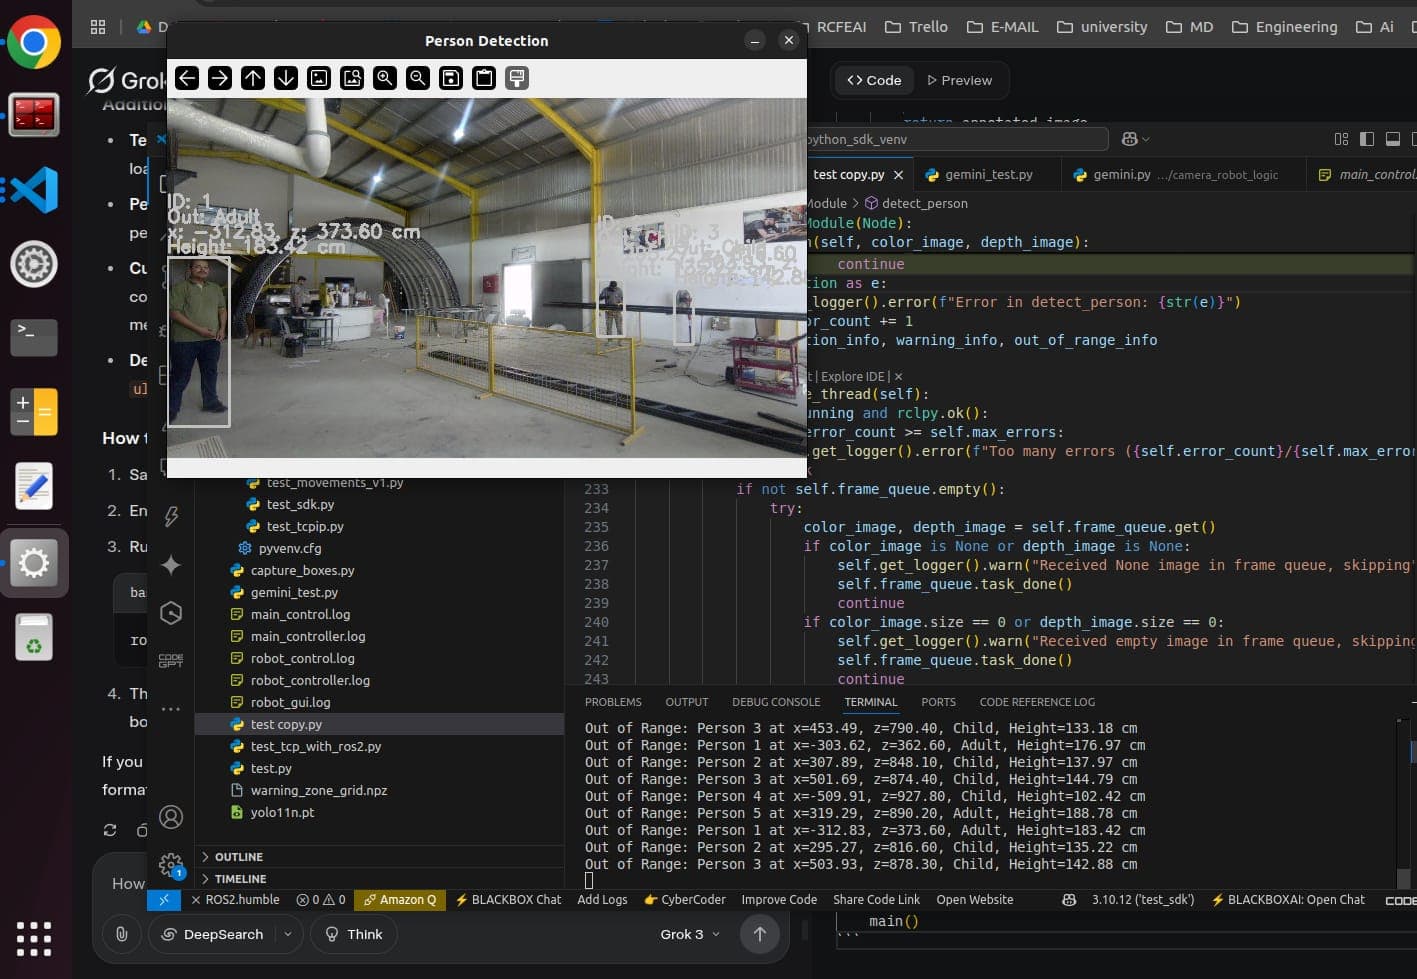Click the clipboard icon in Person Detection toolbar
Image resolution: width=1417 pixels, height=979 pixels.
point(484,78)
